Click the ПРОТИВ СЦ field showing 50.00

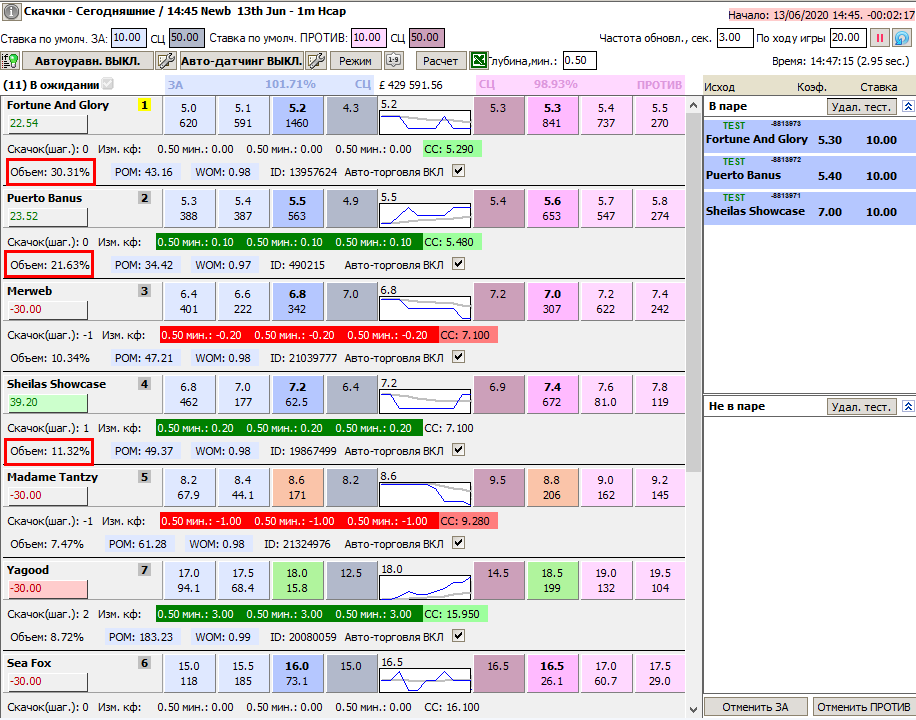click(426, 38)
